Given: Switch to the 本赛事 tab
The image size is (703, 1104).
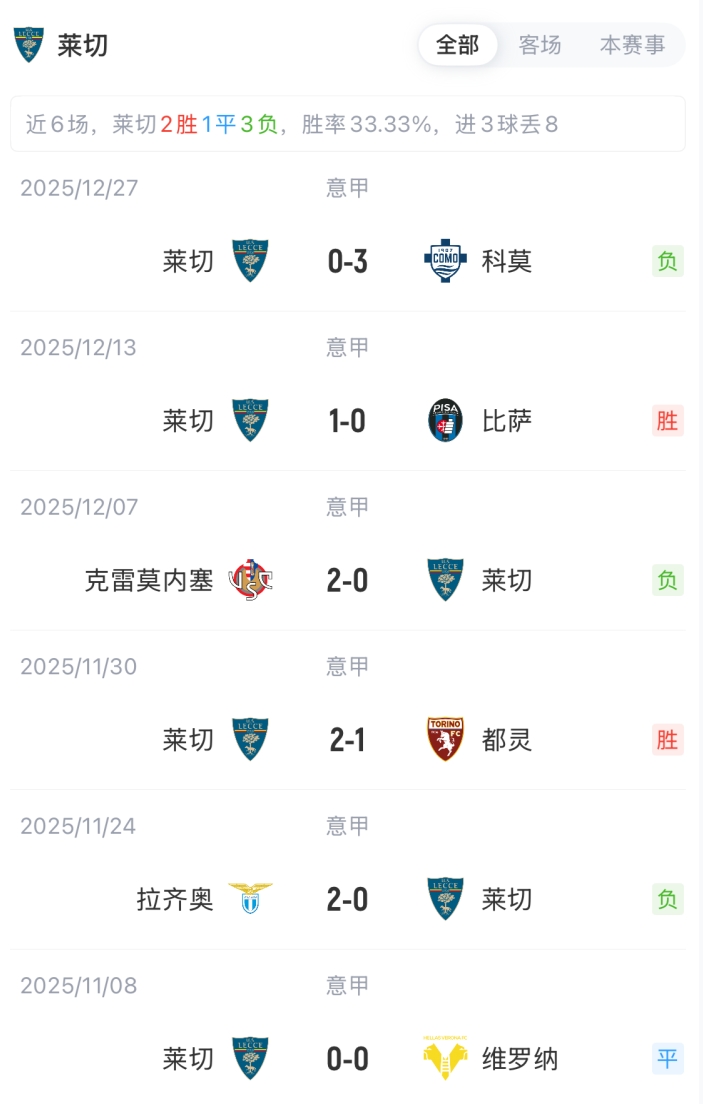Looking at the screenshot, I should 632,45.
